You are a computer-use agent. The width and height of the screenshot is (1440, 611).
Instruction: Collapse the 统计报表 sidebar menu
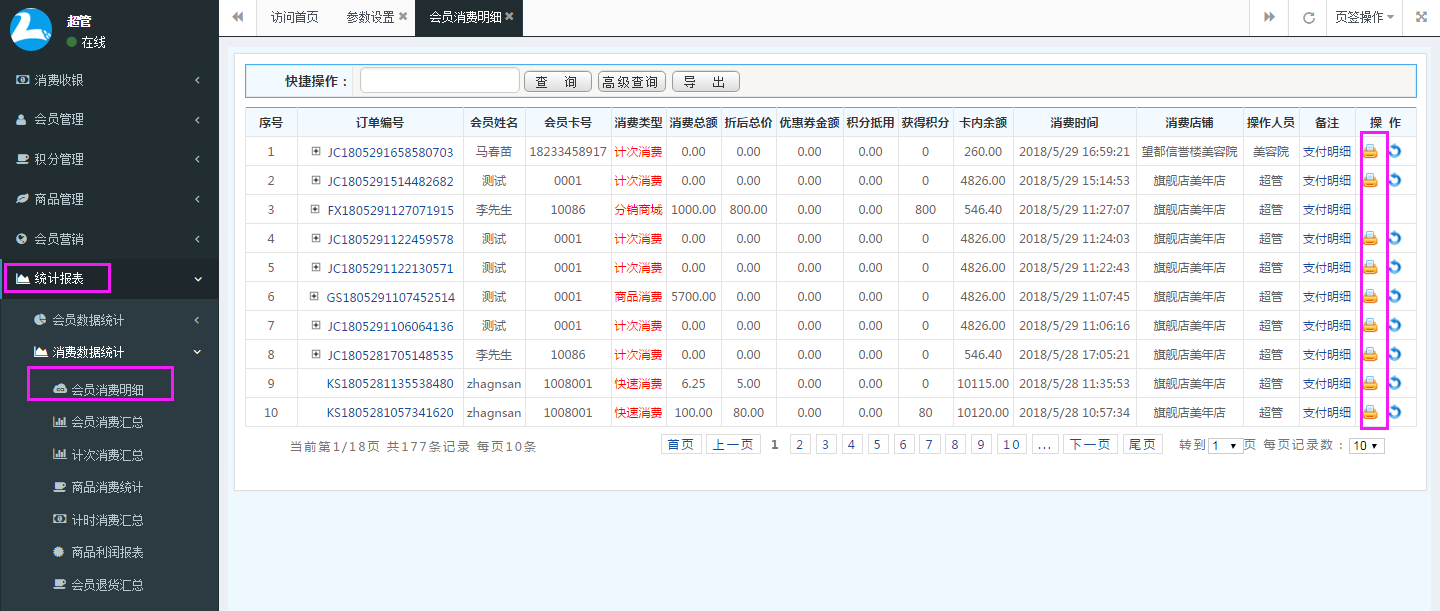(109, 278)
